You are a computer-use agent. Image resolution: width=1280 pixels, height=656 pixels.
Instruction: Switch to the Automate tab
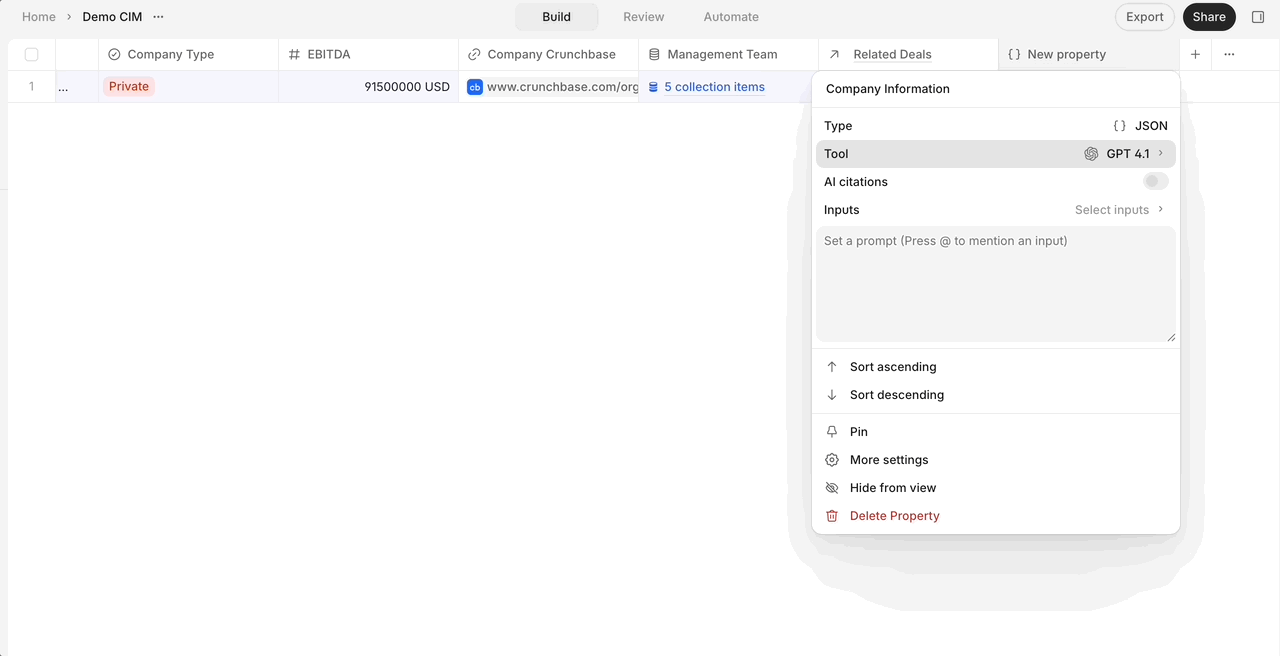[x=731, y=17]
